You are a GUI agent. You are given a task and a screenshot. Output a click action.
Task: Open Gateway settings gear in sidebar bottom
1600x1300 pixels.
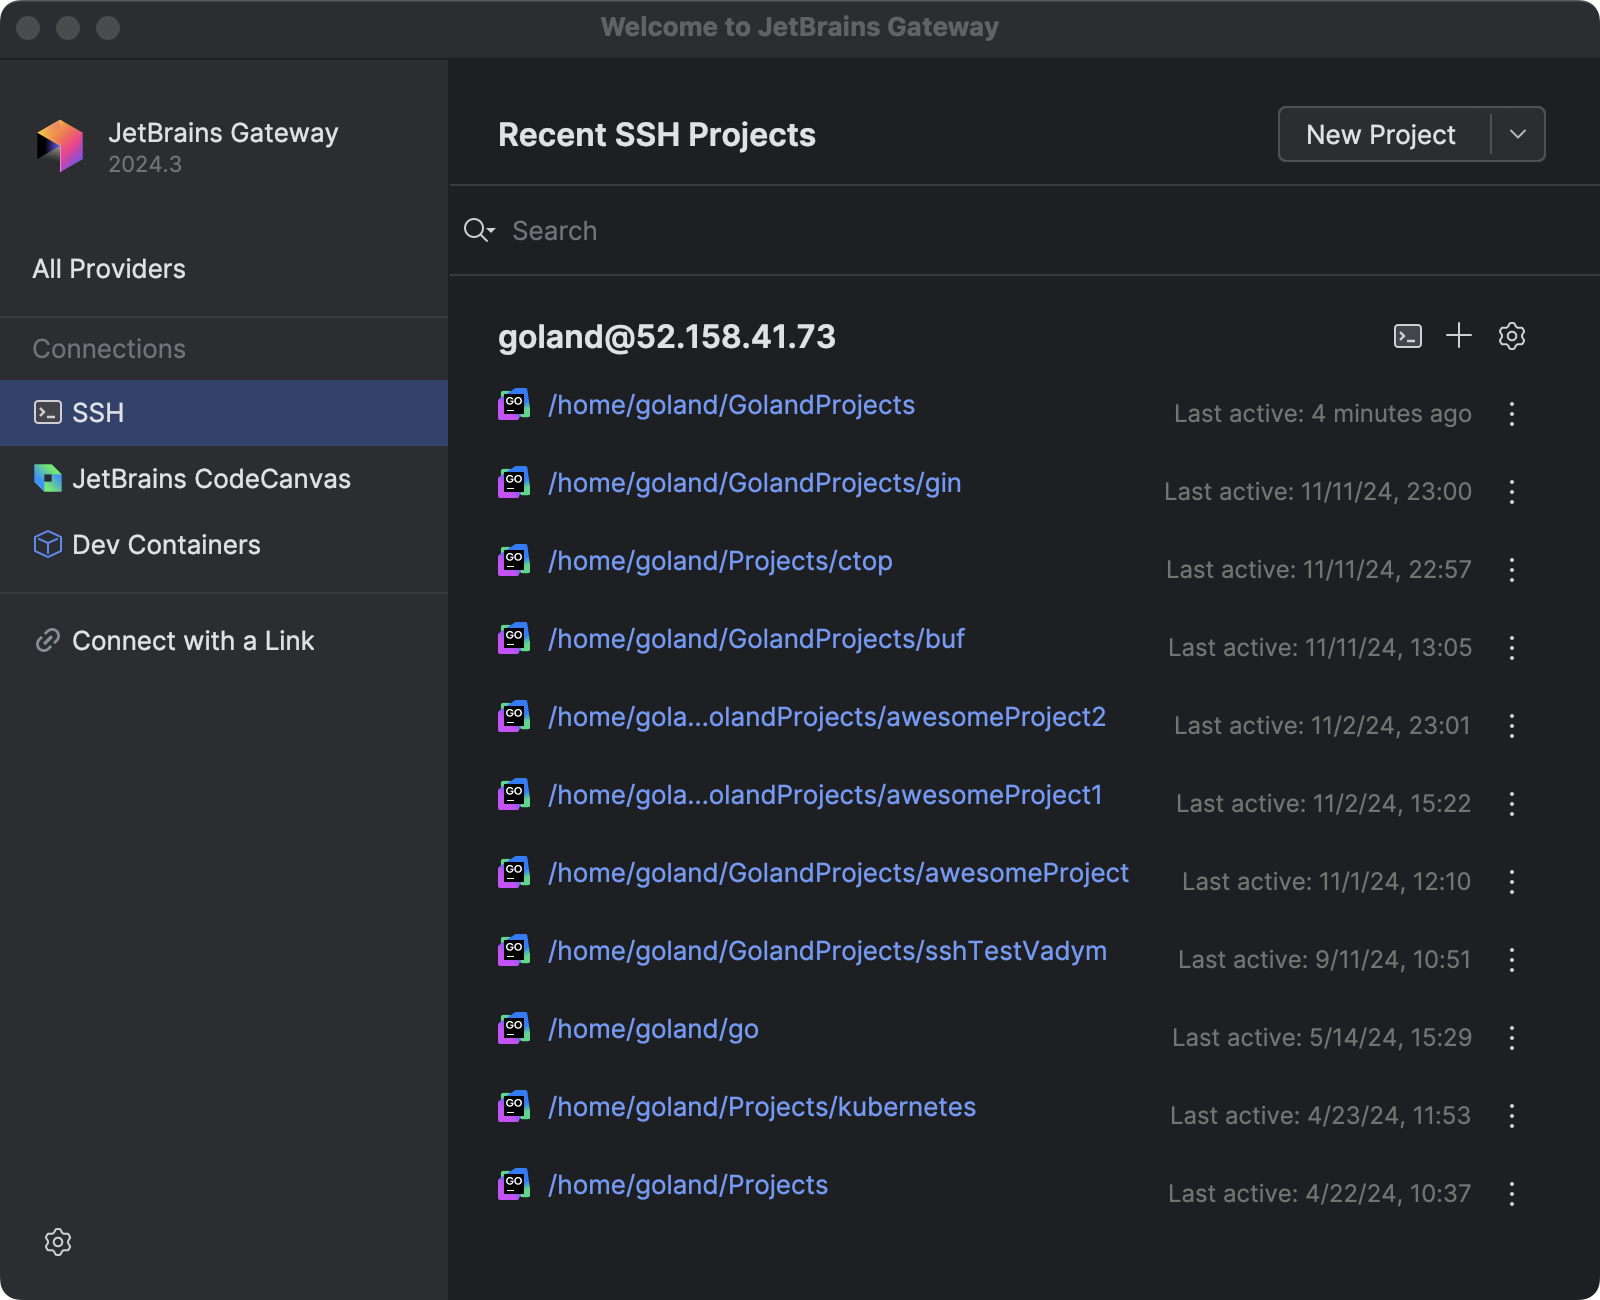(x=58, y=1242)
